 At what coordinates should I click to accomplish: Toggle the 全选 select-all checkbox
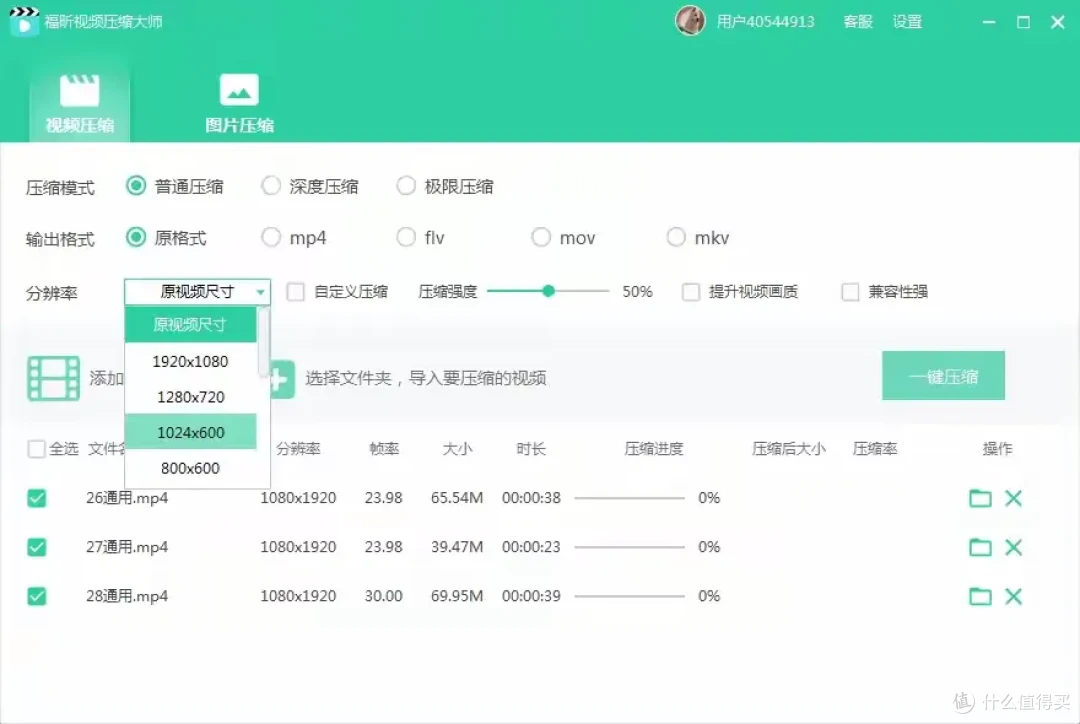tap(37, 449)
